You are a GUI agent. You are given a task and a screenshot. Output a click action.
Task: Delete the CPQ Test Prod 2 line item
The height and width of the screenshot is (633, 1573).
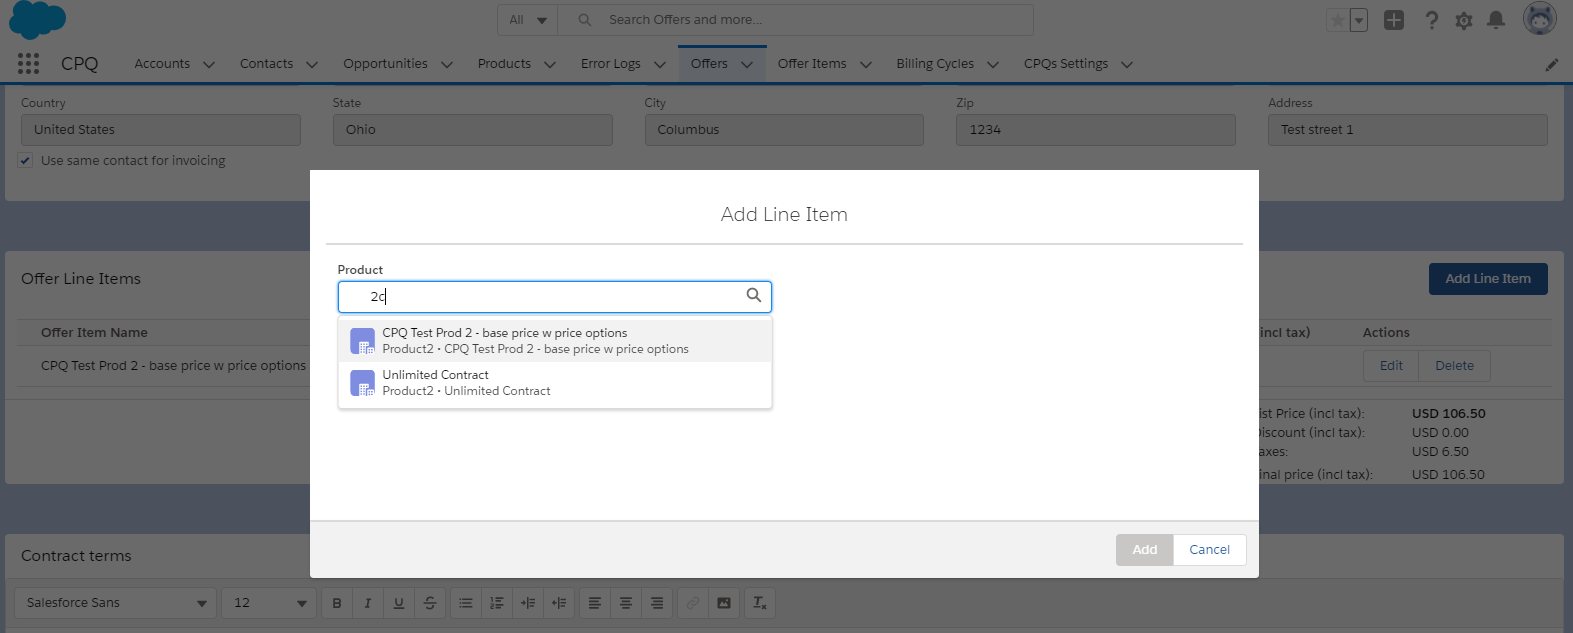coord(1454,366)
